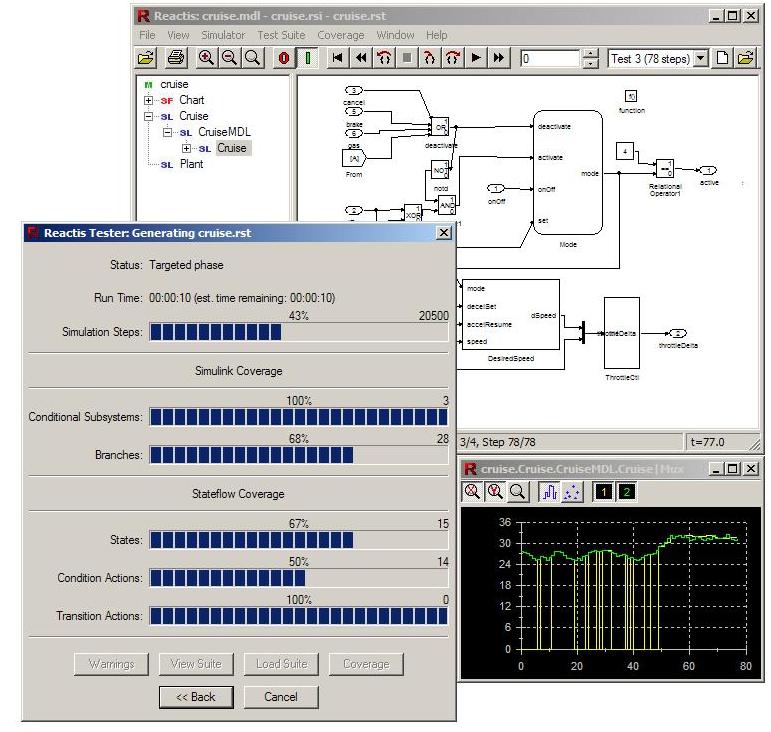Click the red reverse step-into arrow
The height and width of the screenshot is (732, 771).
(384, 58)
